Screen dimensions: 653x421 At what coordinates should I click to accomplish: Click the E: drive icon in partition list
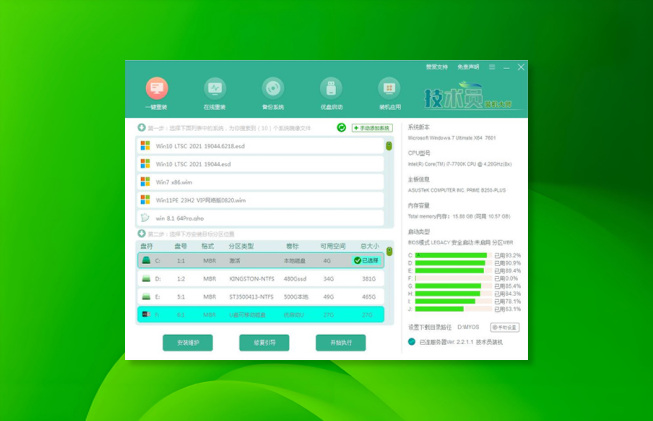[146, 296]
